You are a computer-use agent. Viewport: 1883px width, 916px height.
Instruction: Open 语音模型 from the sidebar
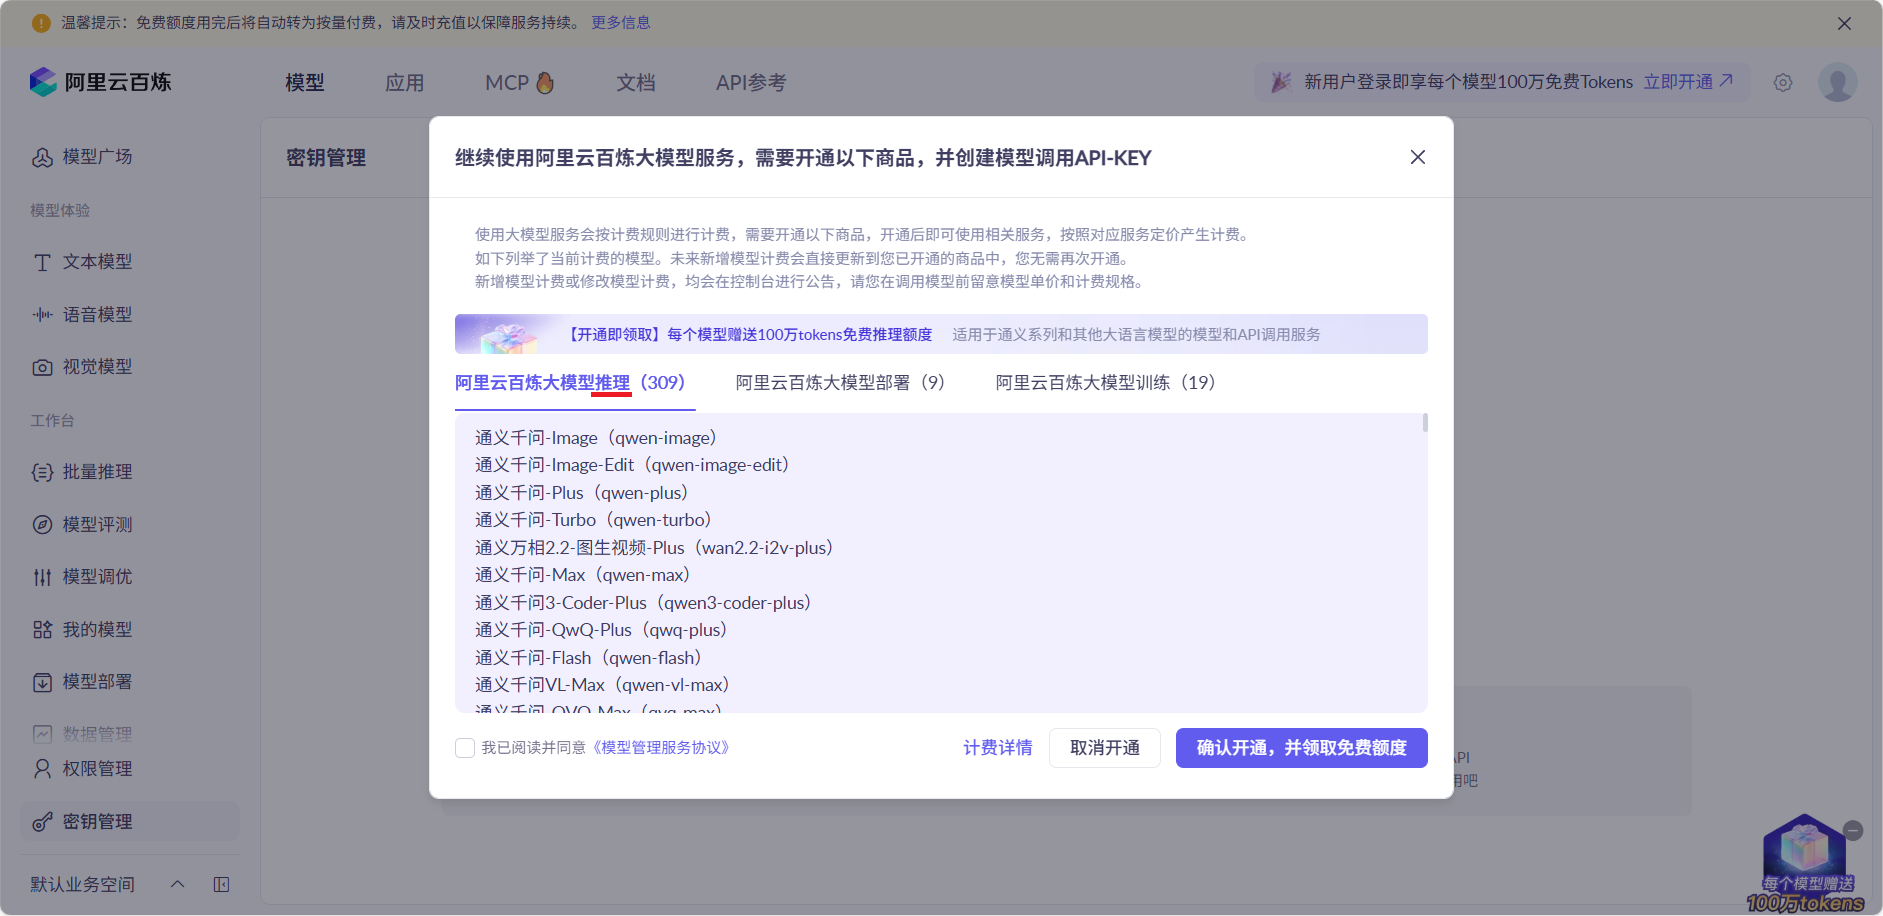(x=41, y=314)
